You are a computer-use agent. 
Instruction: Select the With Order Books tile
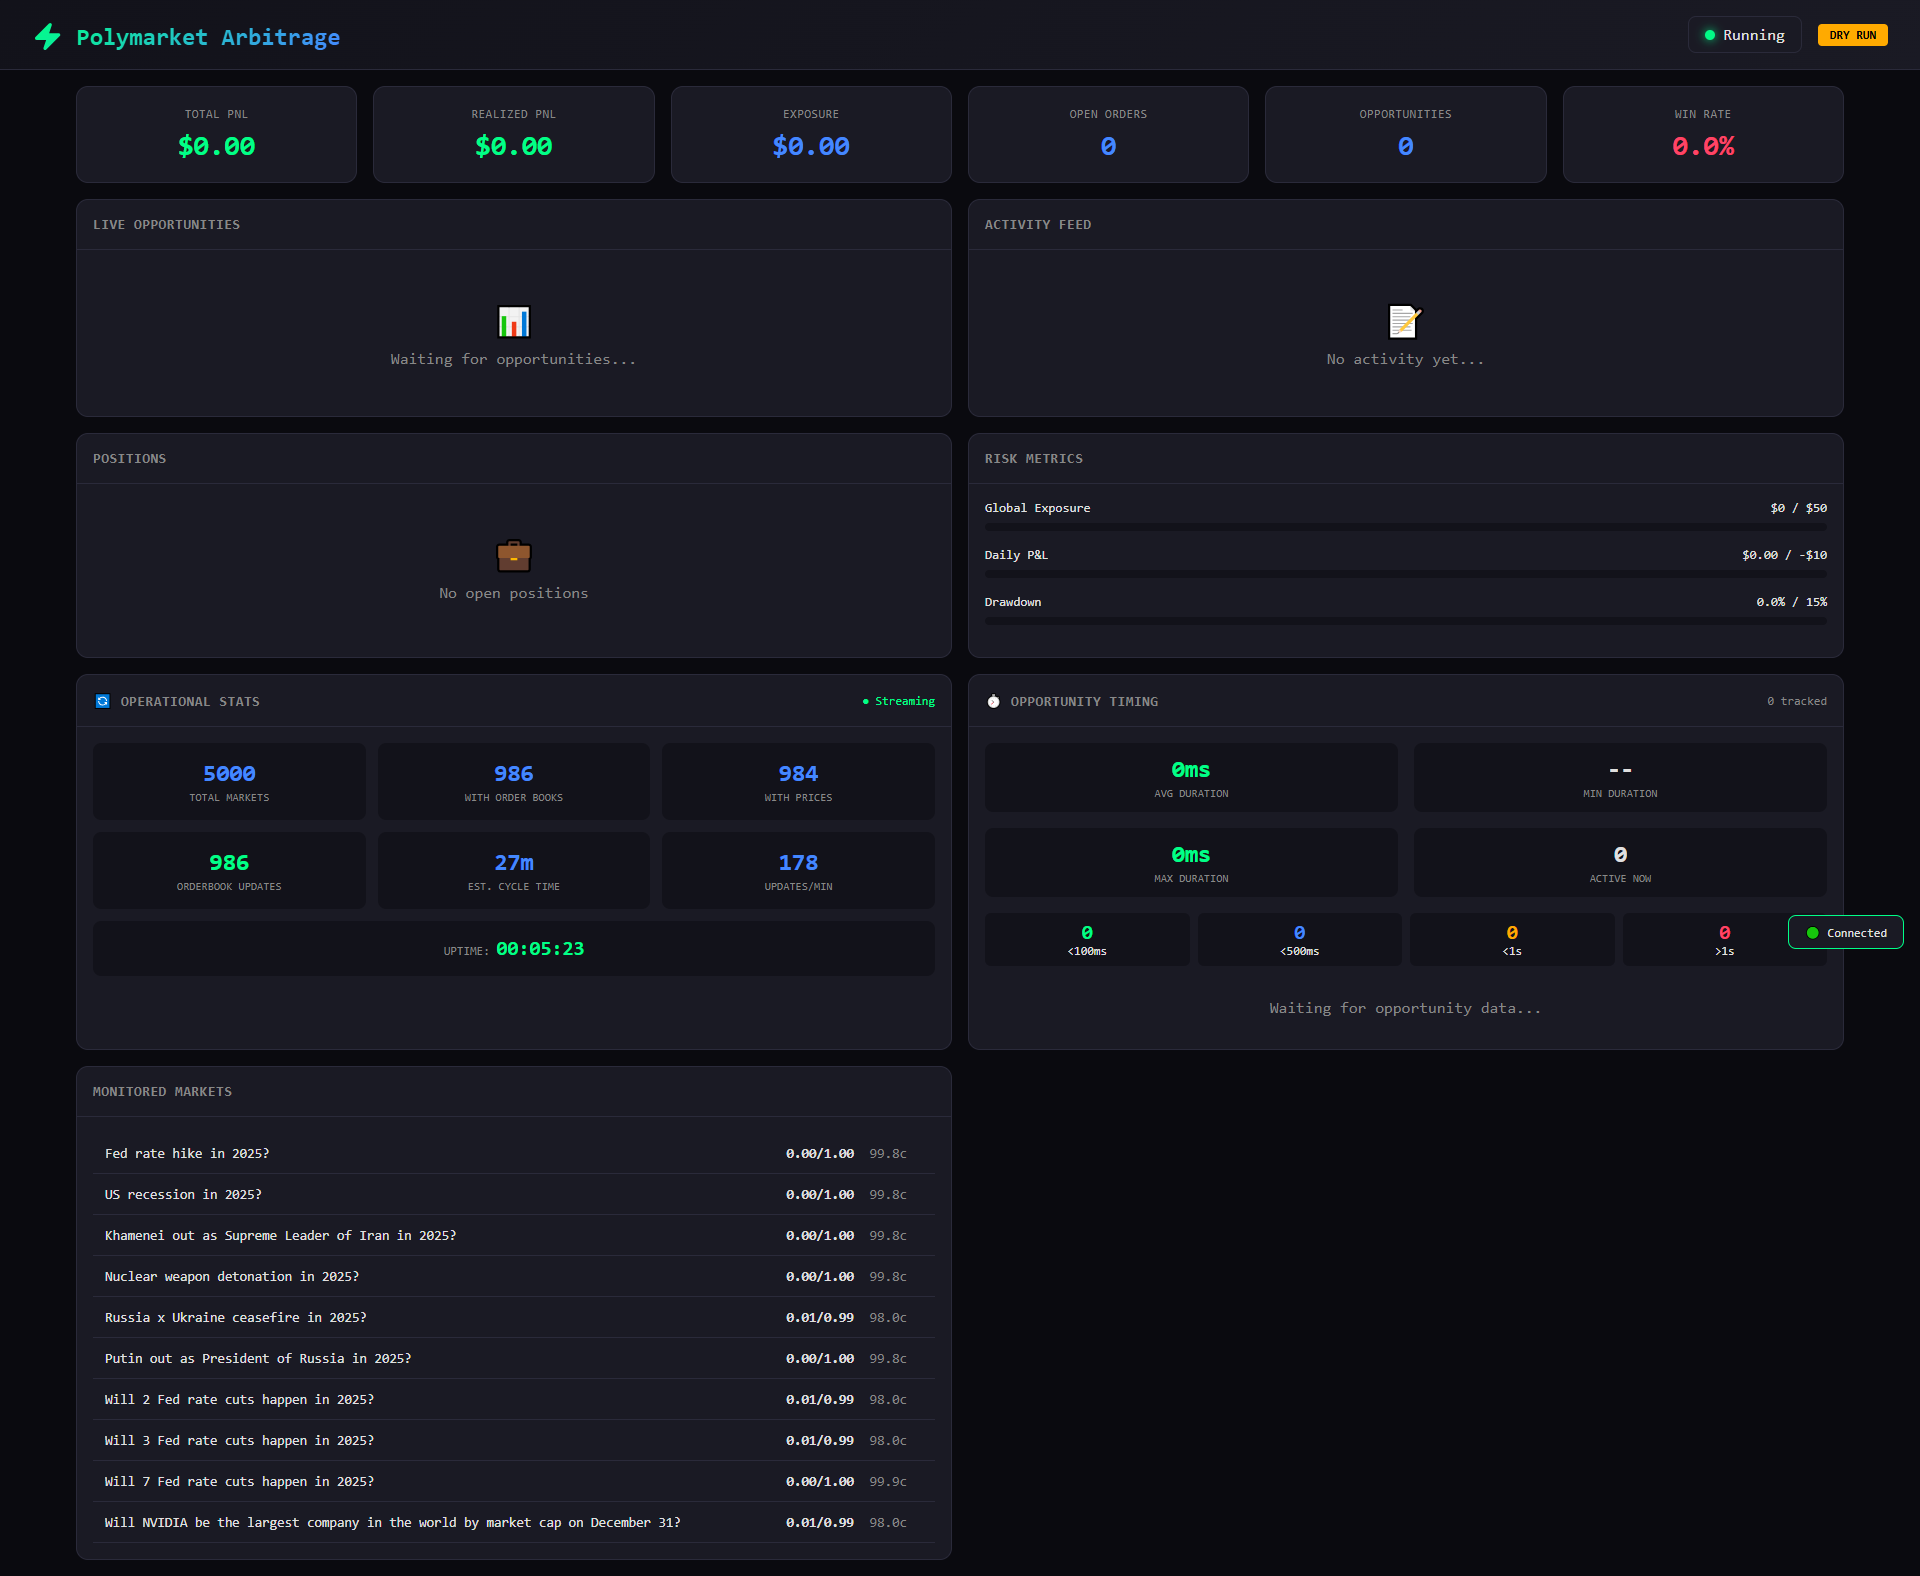pos(514,781)
